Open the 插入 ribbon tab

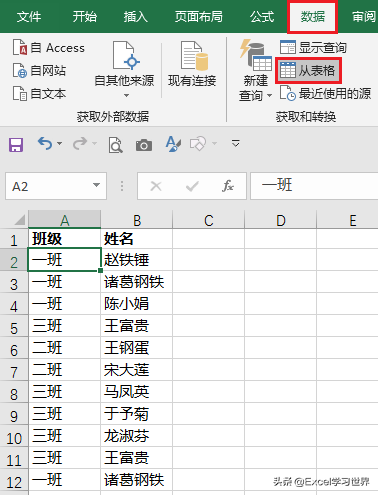[136, 16]
